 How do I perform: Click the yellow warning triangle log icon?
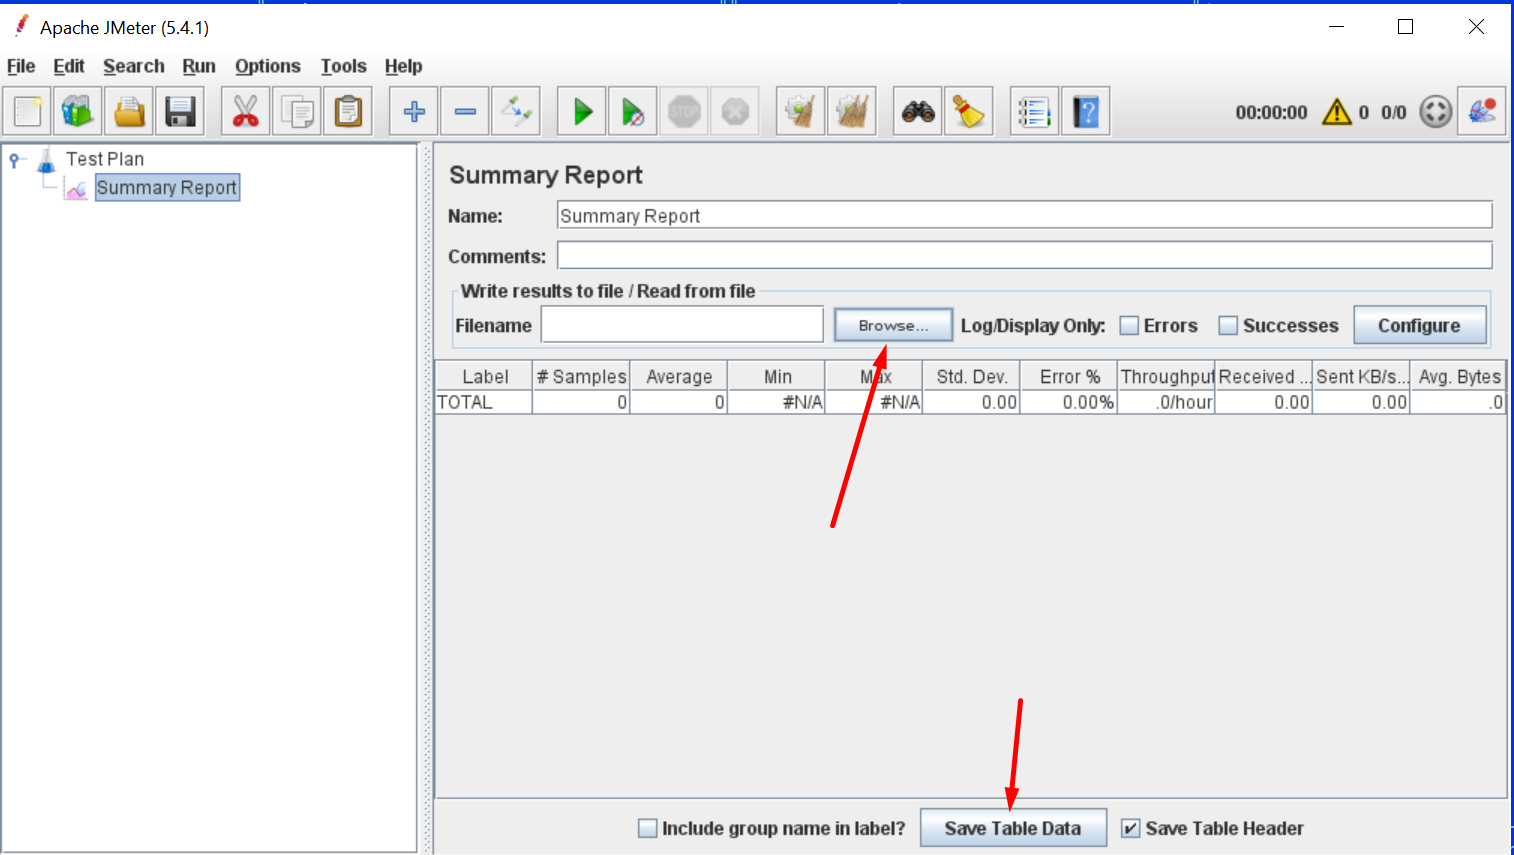(1337, 112)
